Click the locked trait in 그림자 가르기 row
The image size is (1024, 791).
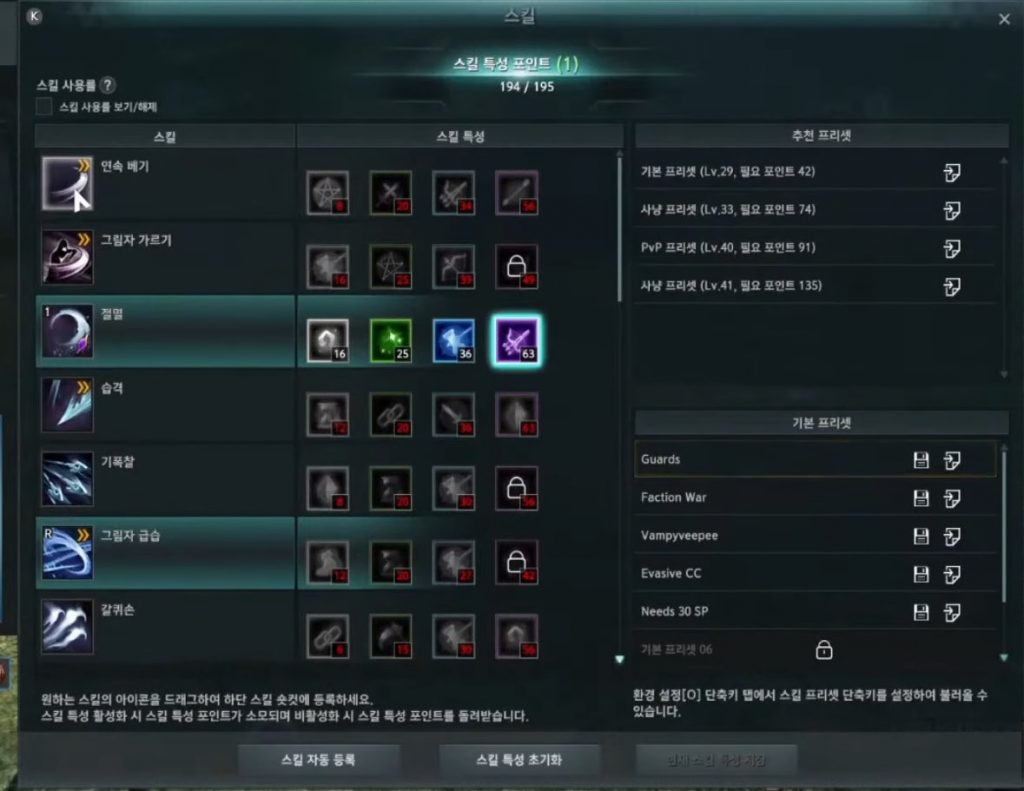(517, 266)
